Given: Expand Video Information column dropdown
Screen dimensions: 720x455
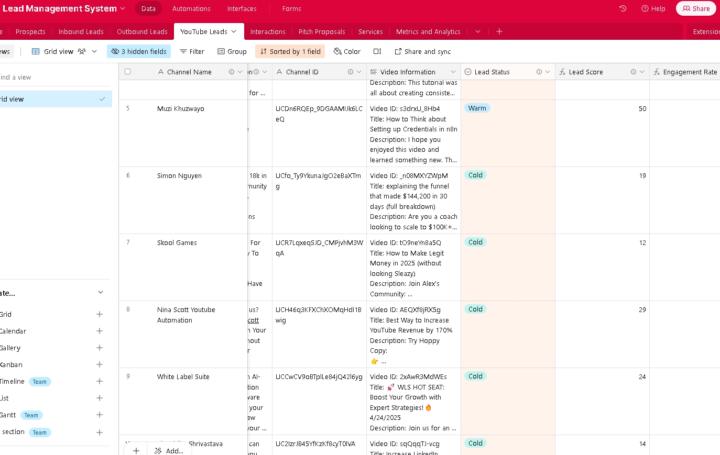Looking at the screenshot, I should pos(453,72).
